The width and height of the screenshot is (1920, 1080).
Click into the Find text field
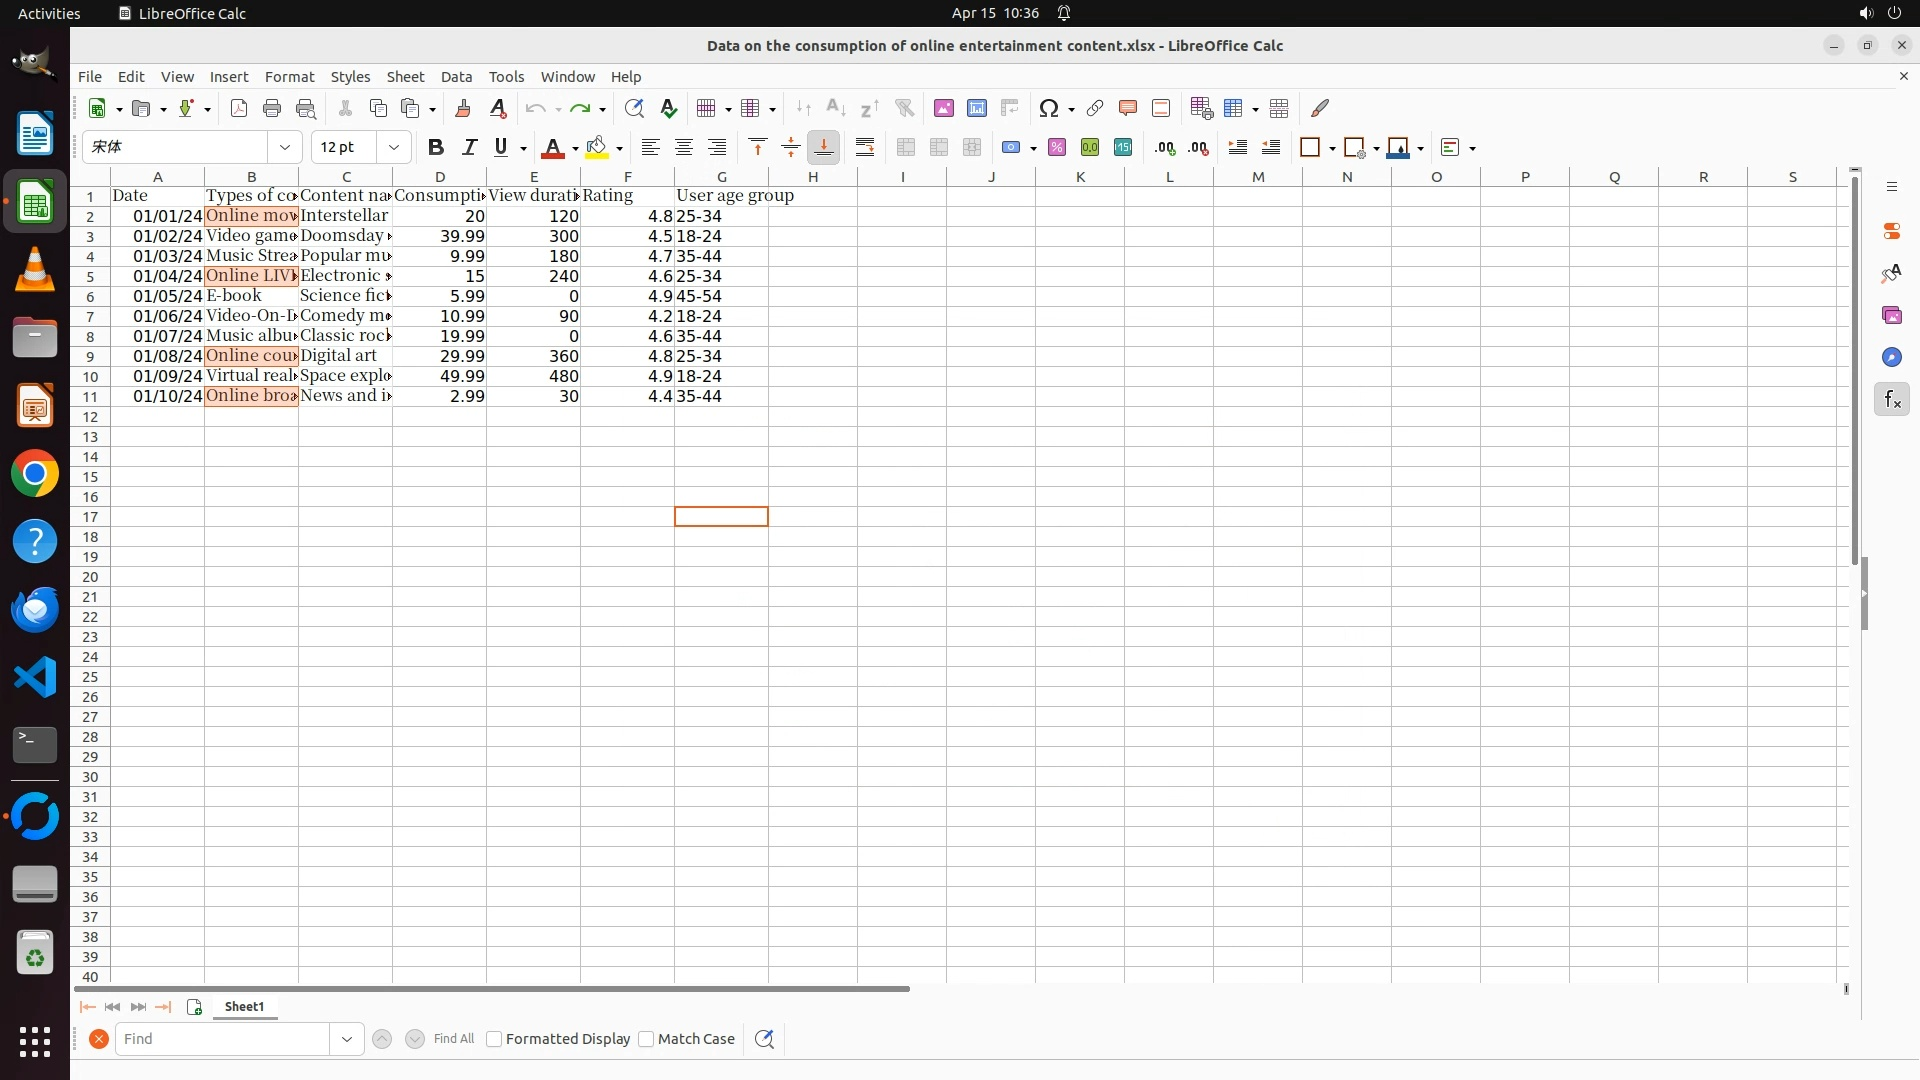point(222,1039)
